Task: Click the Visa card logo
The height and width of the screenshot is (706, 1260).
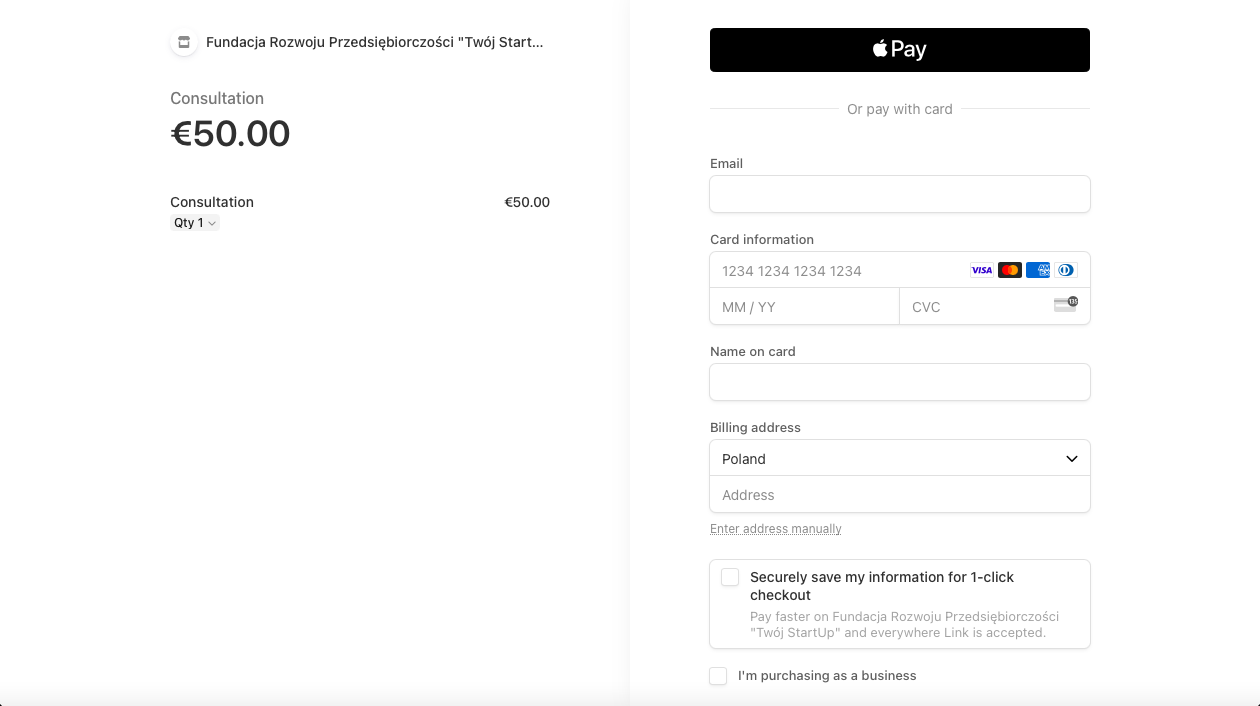Action: (982, 270)
